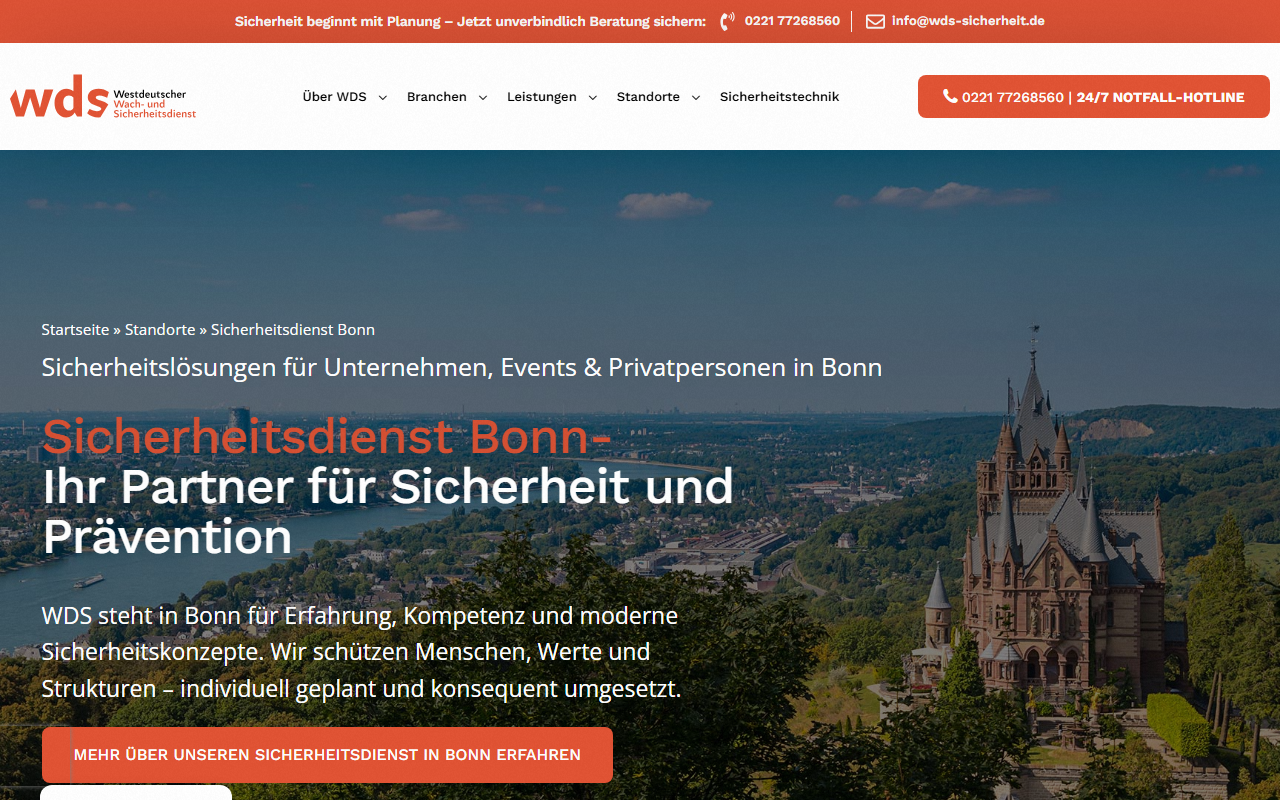This screenshot has height=800, width=1280.
Task: Open the Standorte menu item
Action: pyautogui.click(x=648, y=97)
